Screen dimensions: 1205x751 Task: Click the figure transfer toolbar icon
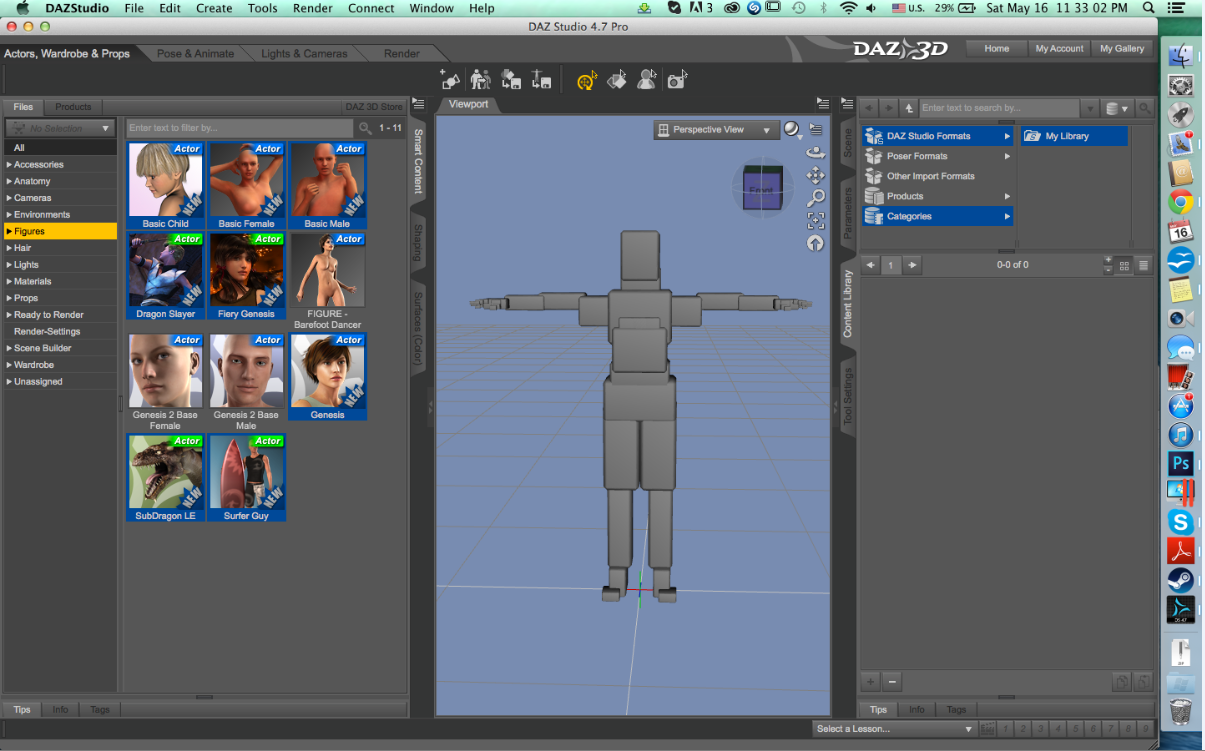point(481,80)
